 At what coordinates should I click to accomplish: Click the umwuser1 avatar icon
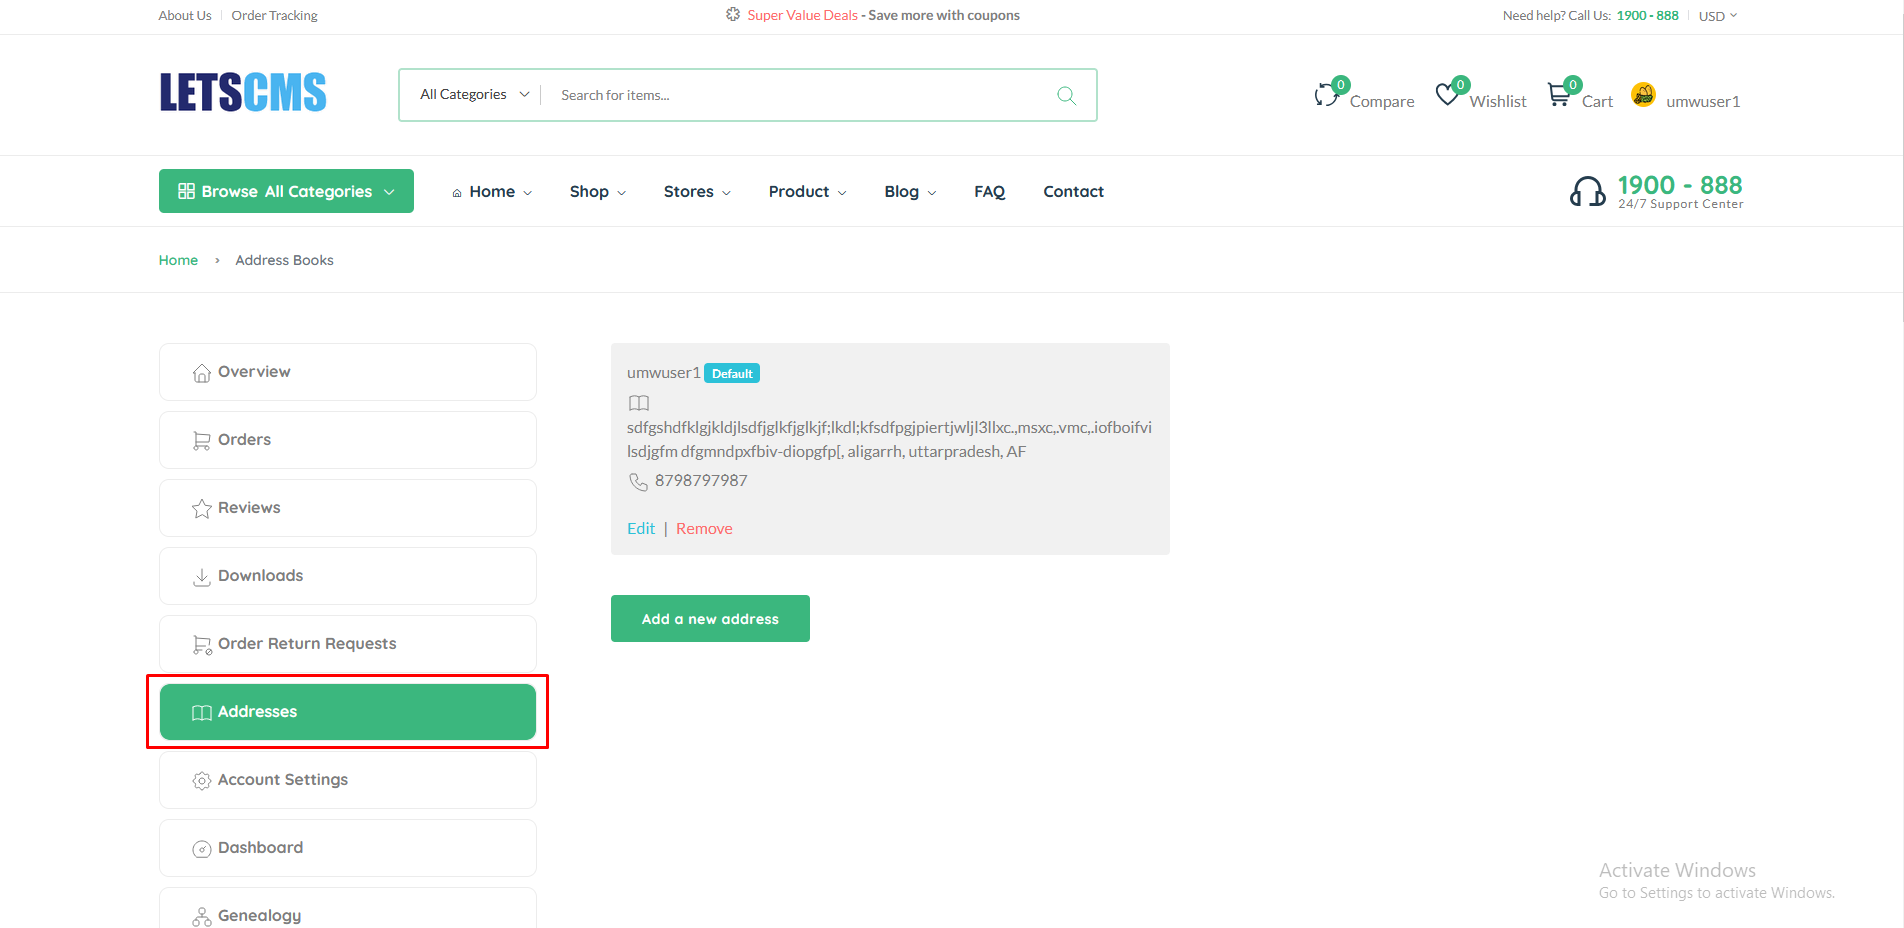point(1643,94)
